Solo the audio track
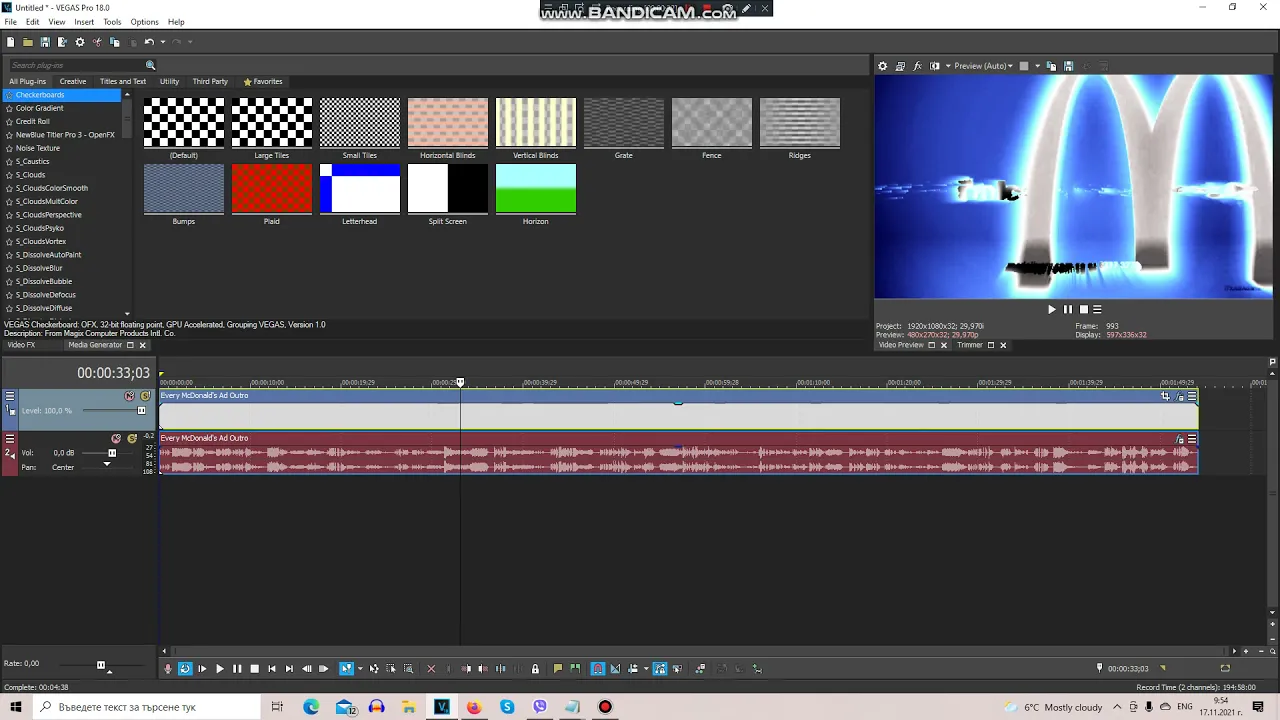The width and height of the screenshot is (1280, 720). tap(132, 439)
